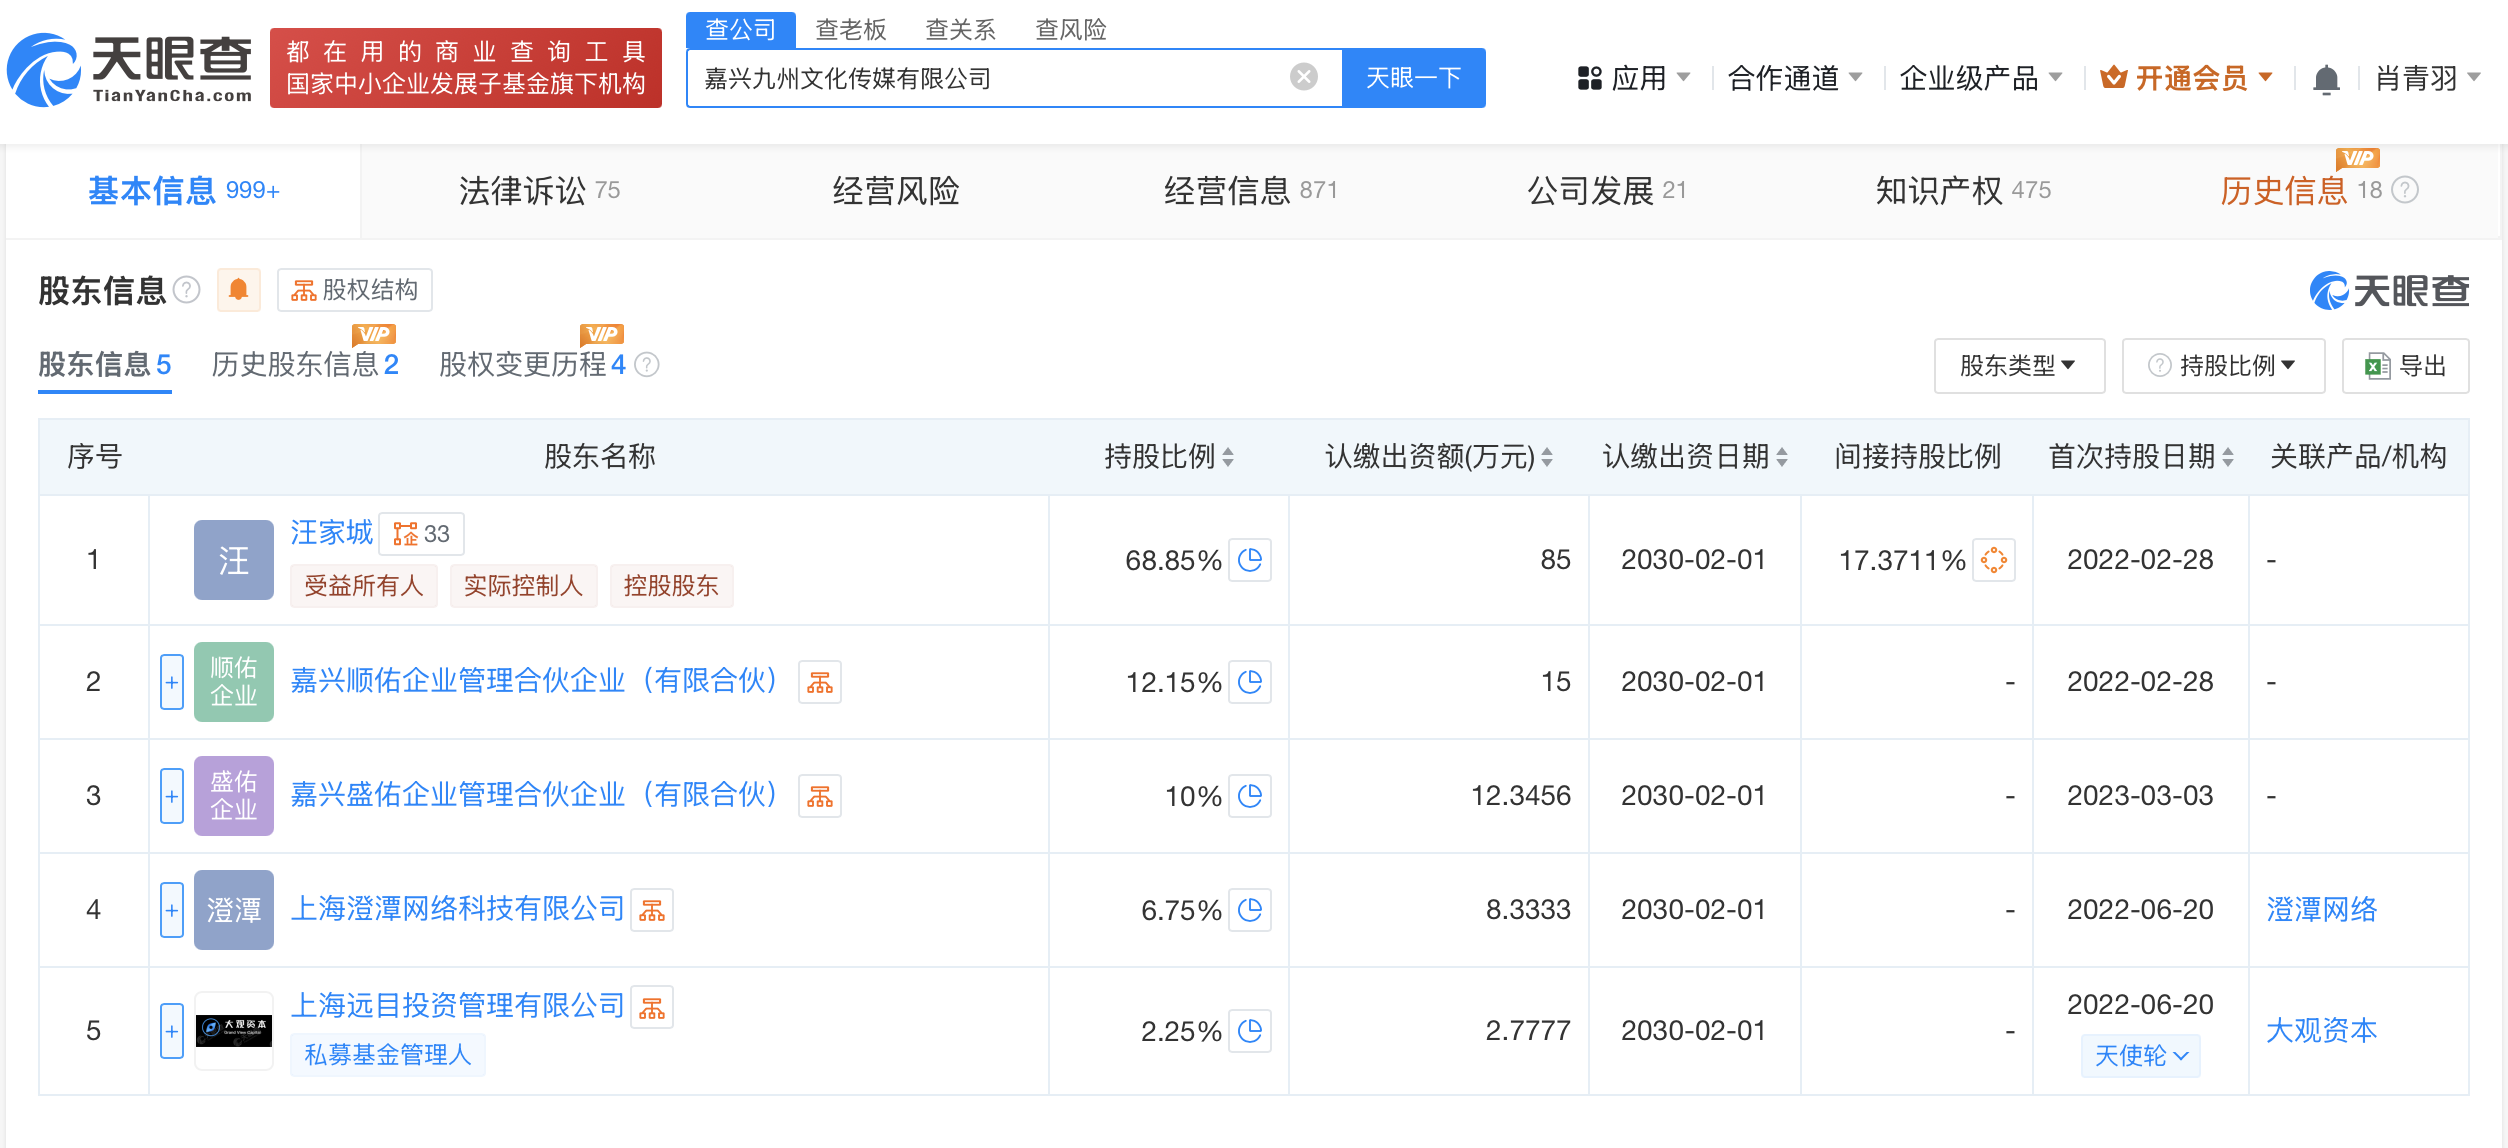This screenshot has height=1148, width=2508.
Task: Click the 天眼一下 search button
Action: click(1413, 78)
